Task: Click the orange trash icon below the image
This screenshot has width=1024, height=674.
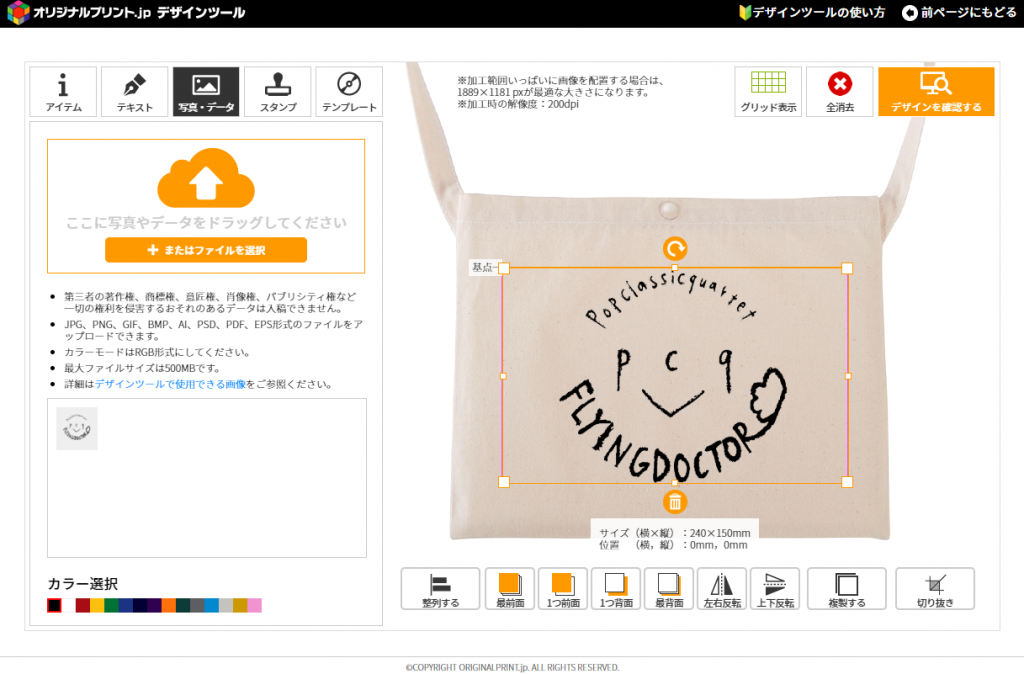Action: pos(675,502)
